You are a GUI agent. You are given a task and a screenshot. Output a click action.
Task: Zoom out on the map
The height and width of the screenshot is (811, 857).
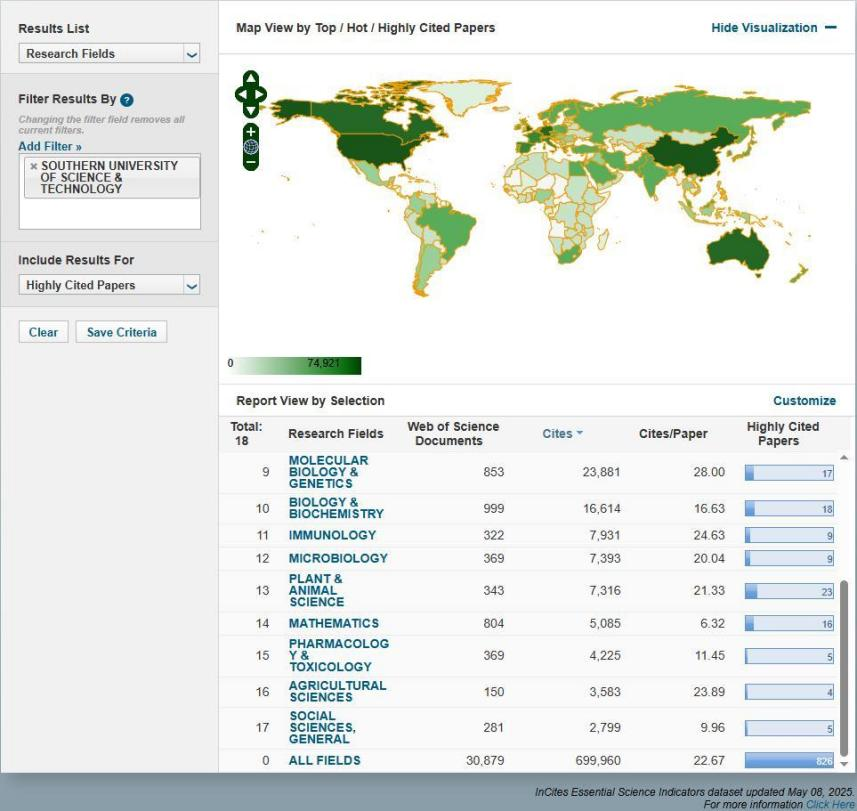251,161
